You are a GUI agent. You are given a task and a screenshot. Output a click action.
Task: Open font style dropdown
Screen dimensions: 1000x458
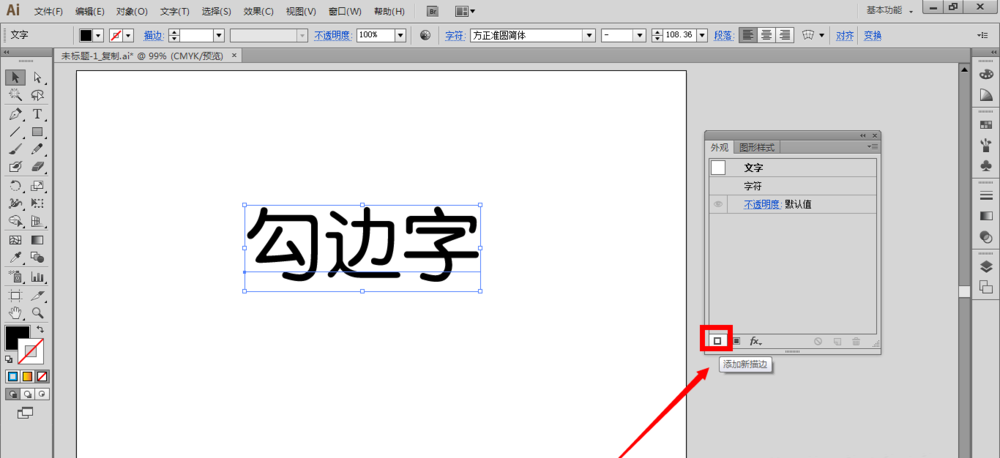click(640, 36)
